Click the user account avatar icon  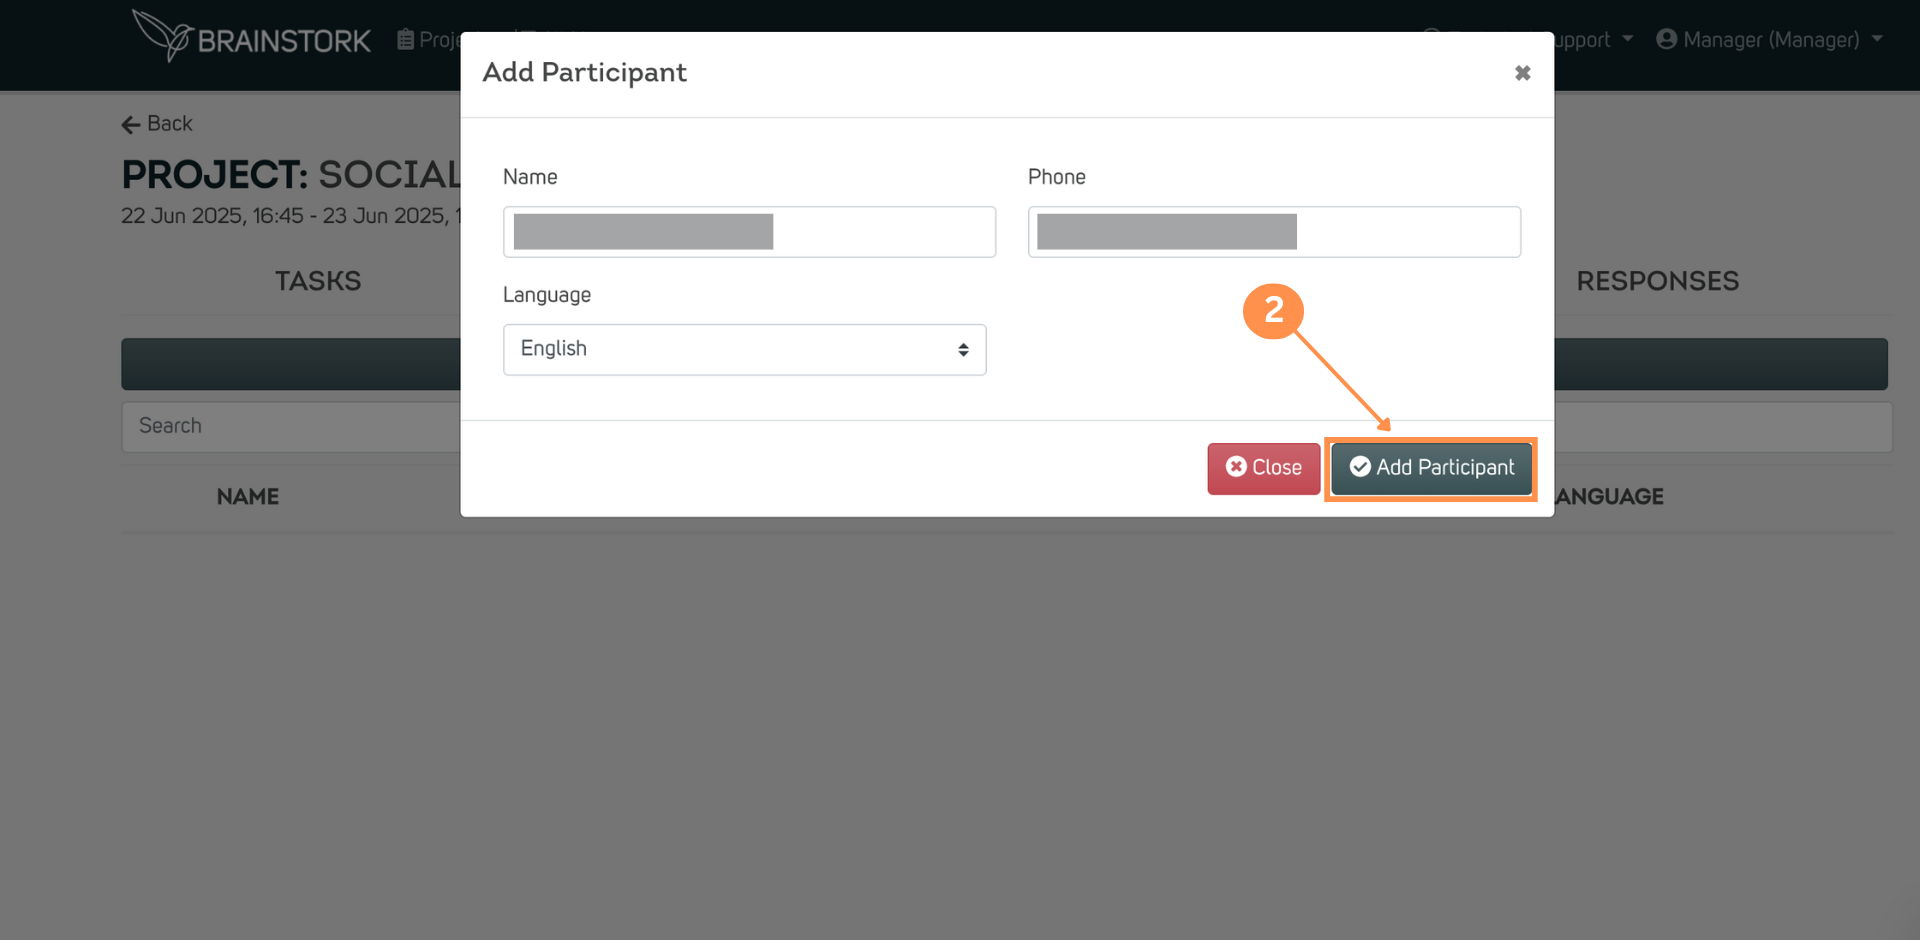[1666, 39]
